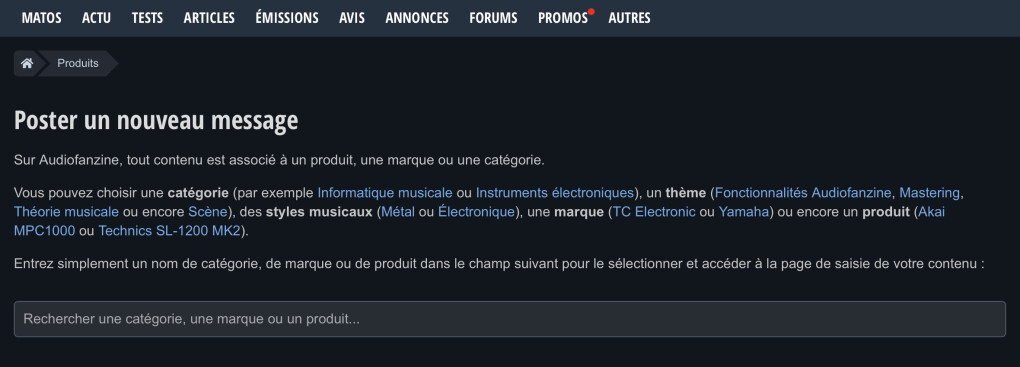Open the ARTICLES menu item
The image size is (1020, 367).
209,18
